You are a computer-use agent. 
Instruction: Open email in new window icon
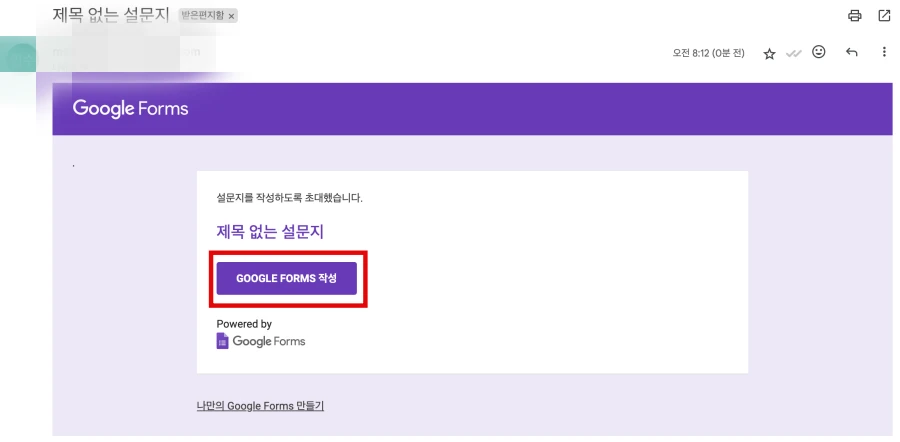pyautogui.click(x=885, y=15)
